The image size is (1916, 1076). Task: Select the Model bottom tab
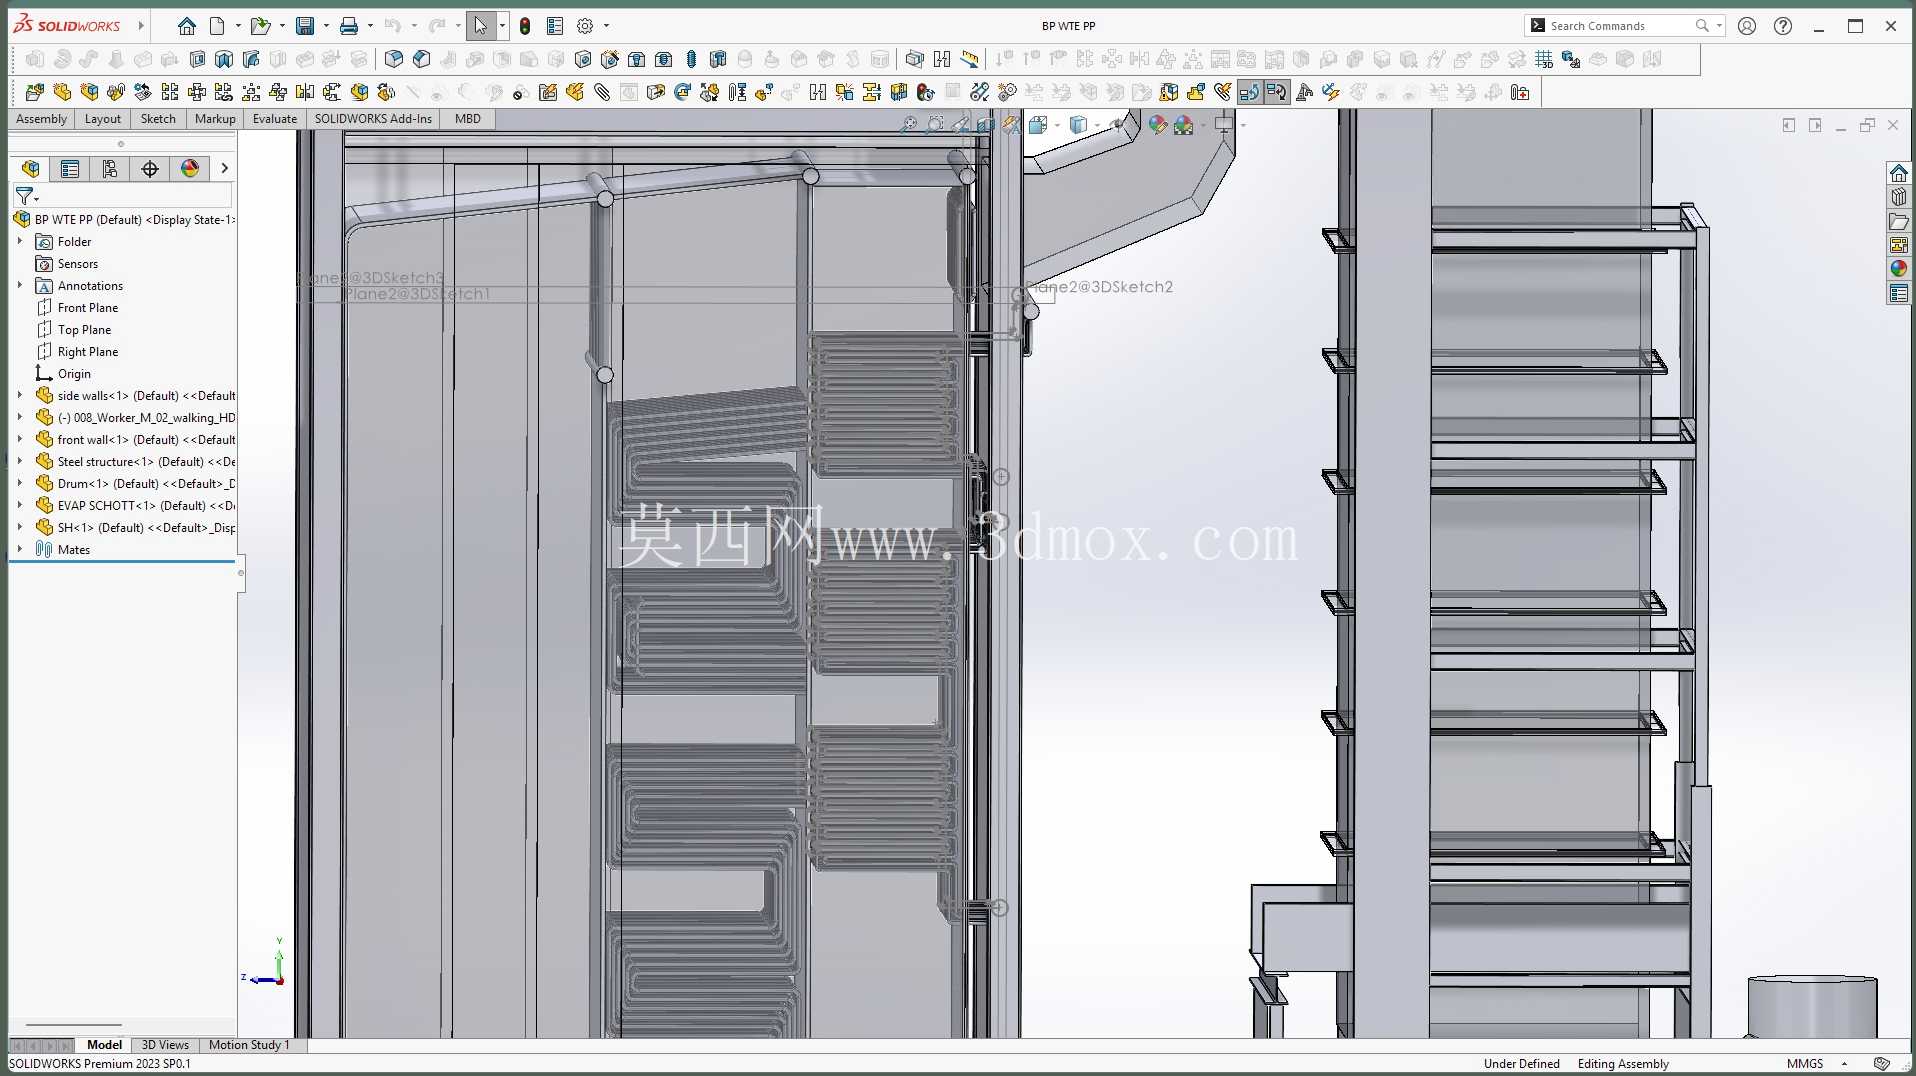click(x=104, y=1045)
